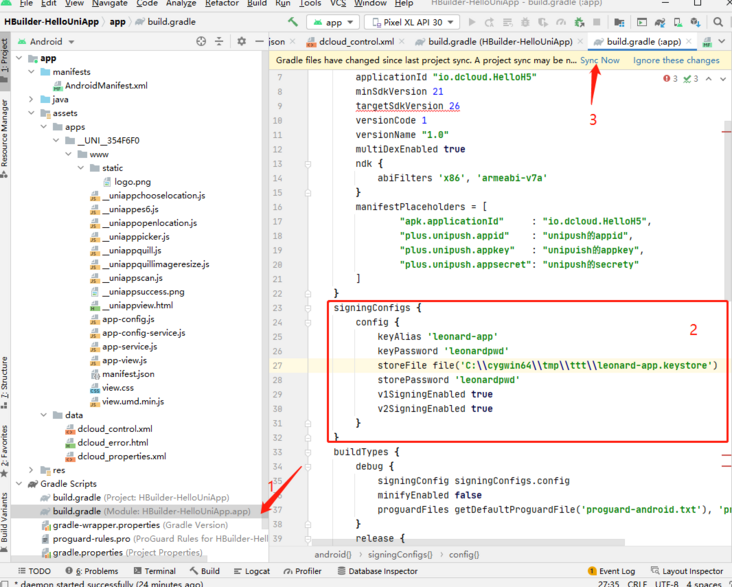
Task: Open the Build menu
Action: [257, 4]
